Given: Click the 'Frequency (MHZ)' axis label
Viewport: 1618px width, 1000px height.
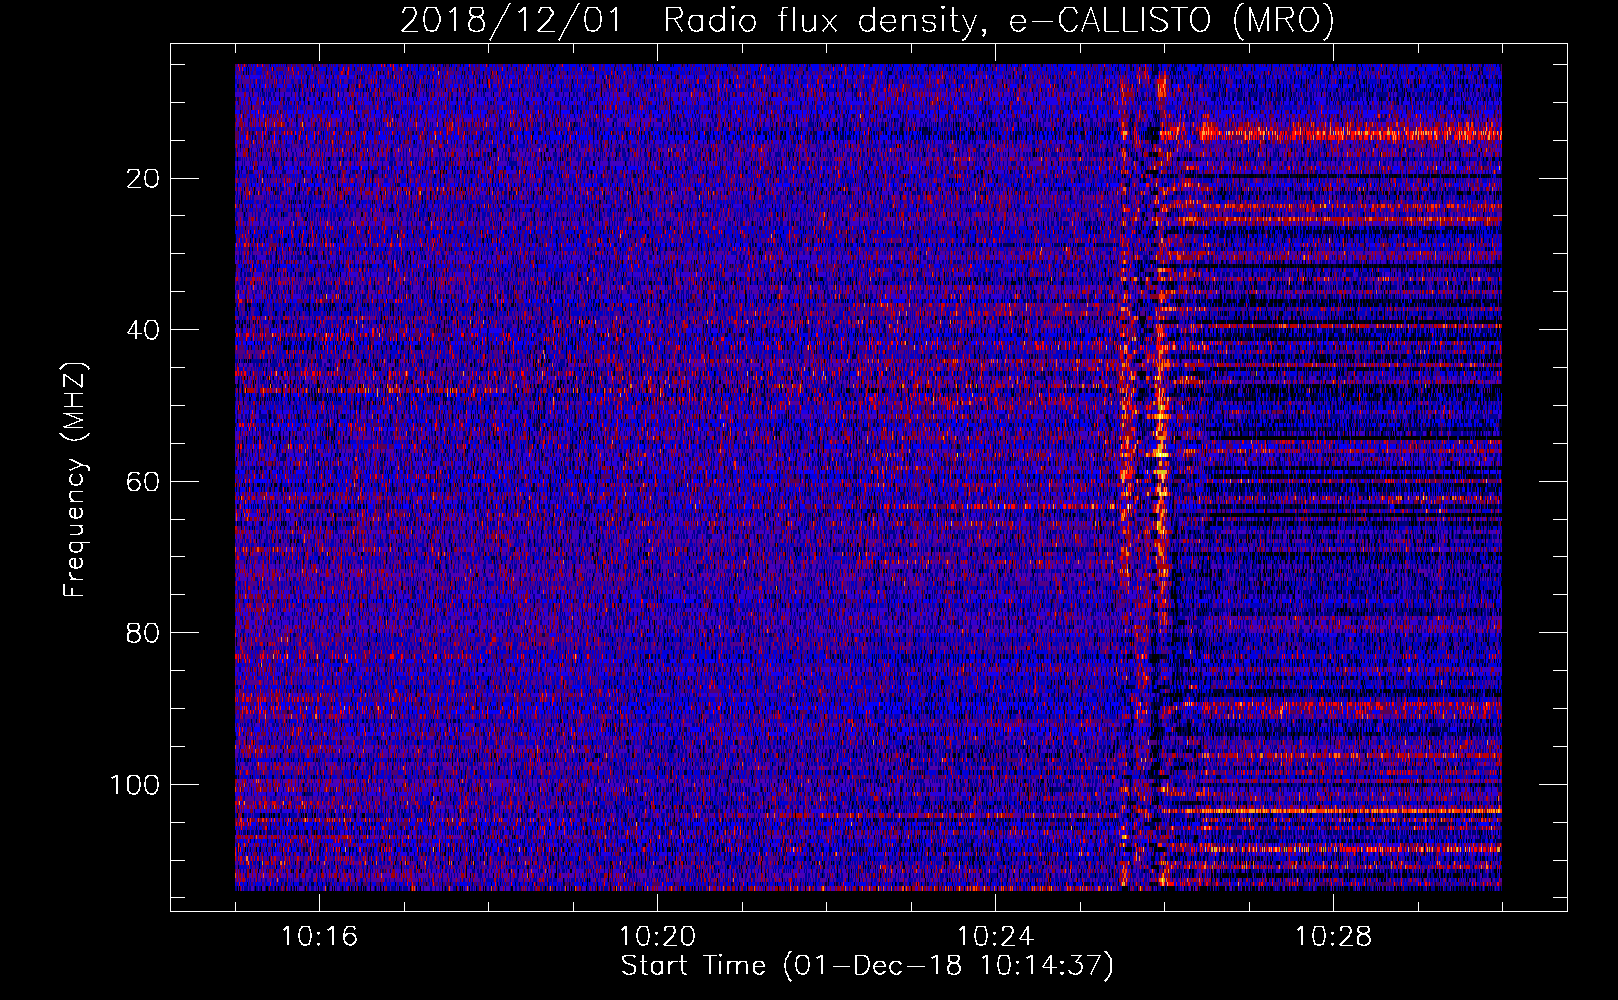Looking at the screenshot, I should click(x=75, y=480).
